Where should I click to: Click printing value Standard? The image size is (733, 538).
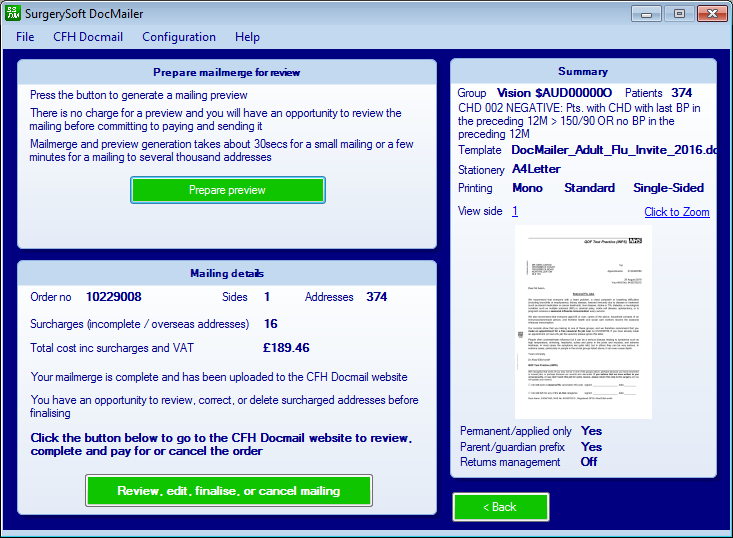pyautogui.click(x=589, y=188)
